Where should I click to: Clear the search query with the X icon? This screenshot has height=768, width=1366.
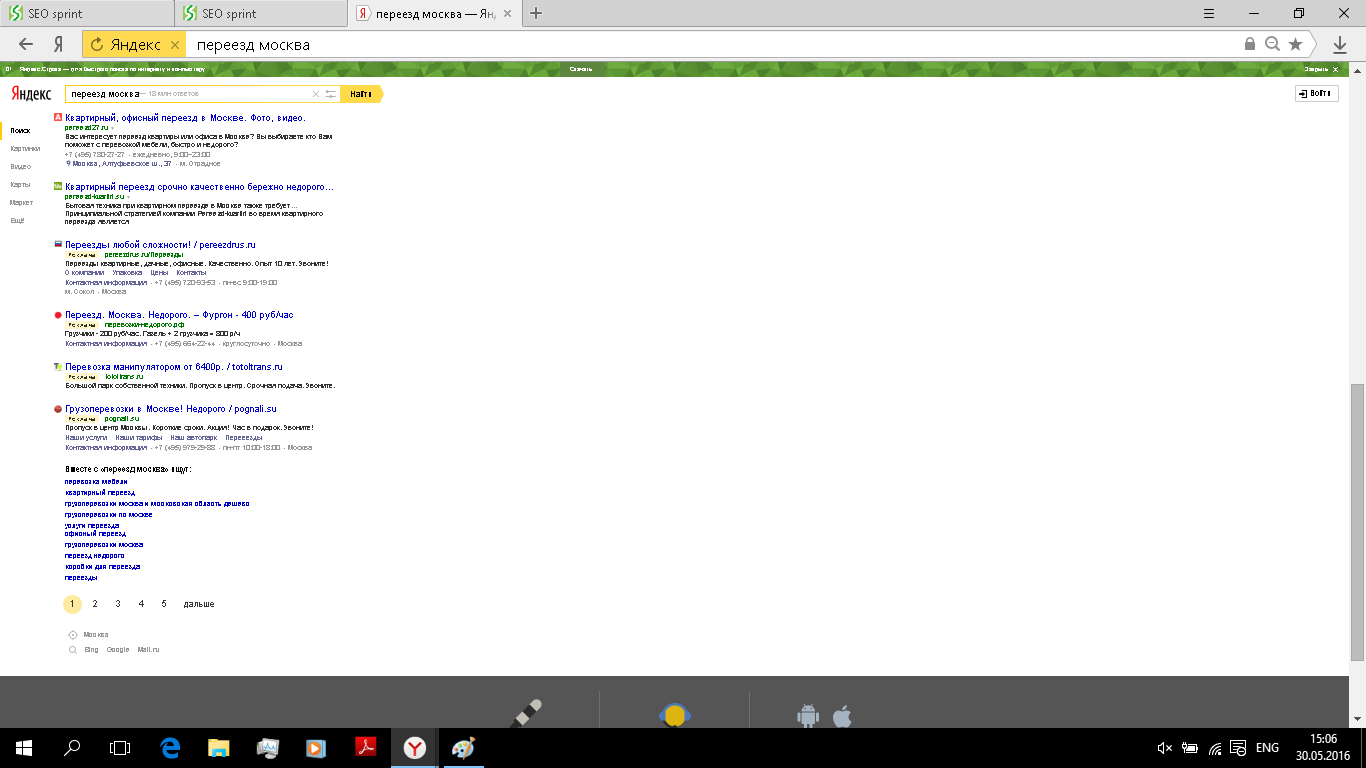click(316, 94)
